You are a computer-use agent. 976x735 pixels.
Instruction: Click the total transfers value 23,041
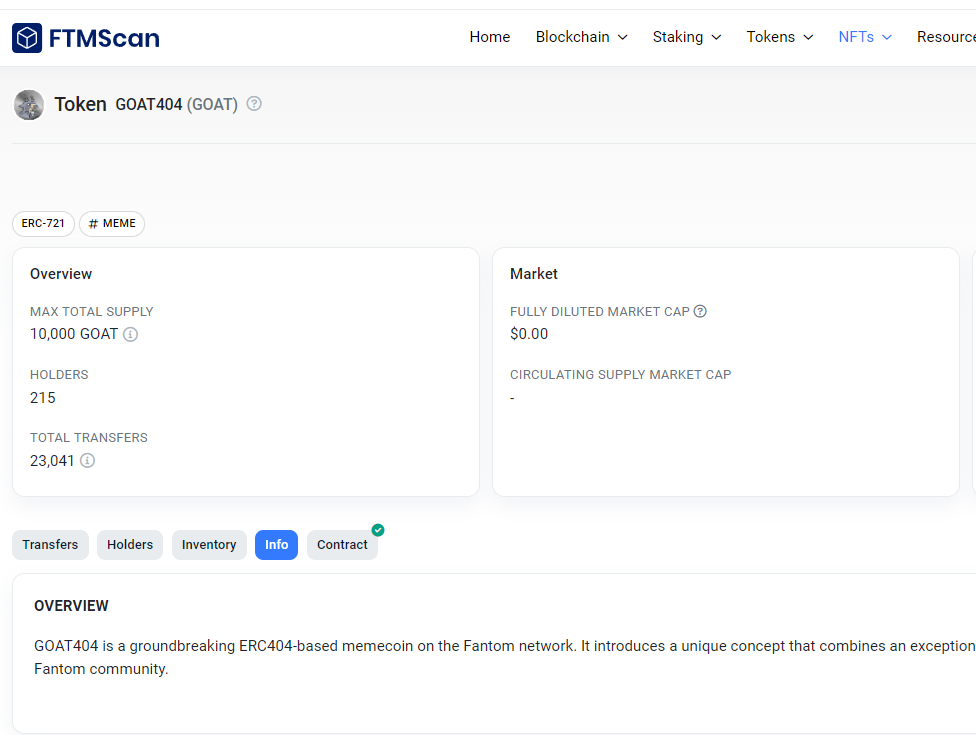coord(52,461)
